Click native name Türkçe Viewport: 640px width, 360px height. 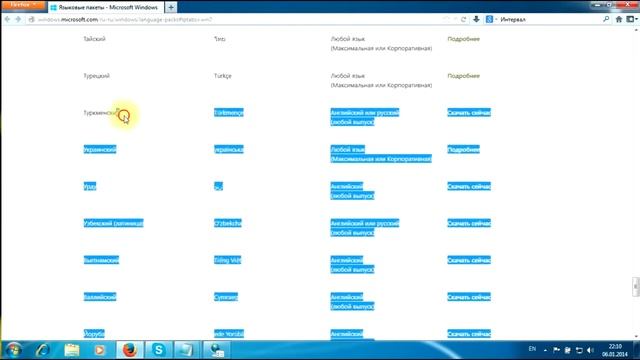pos(222,76)
